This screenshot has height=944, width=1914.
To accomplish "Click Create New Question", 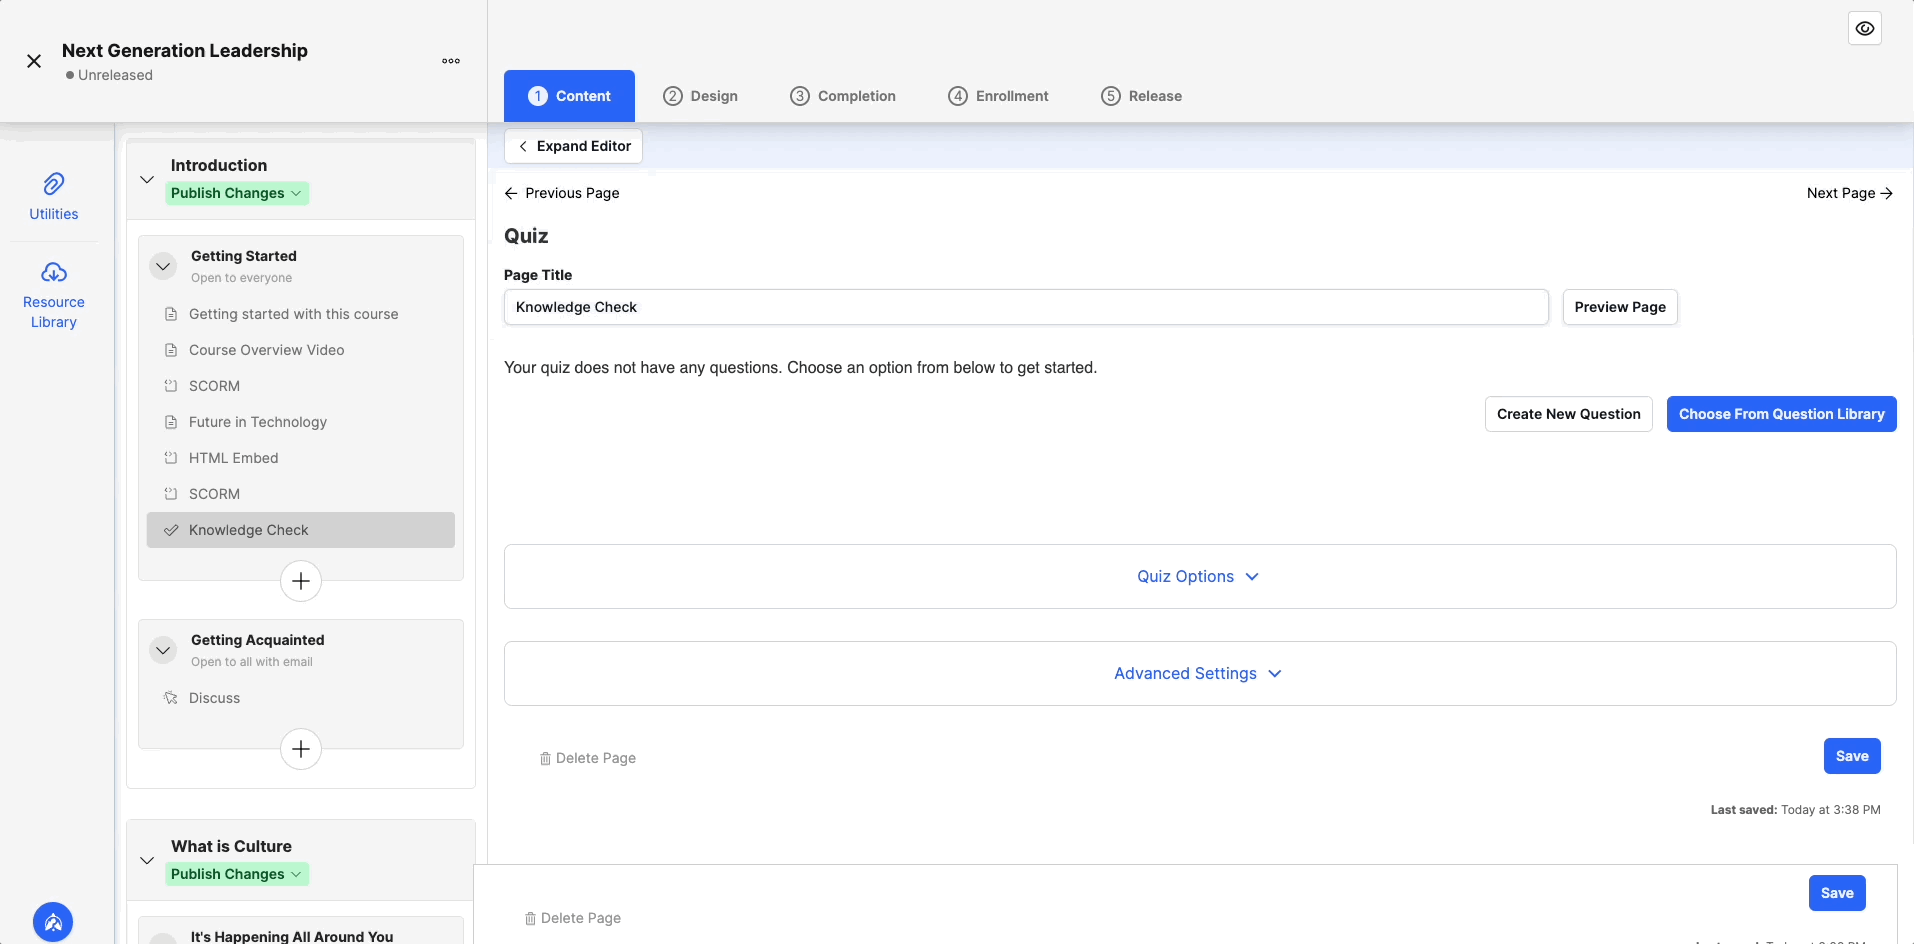I will [x=1568, y=413].
